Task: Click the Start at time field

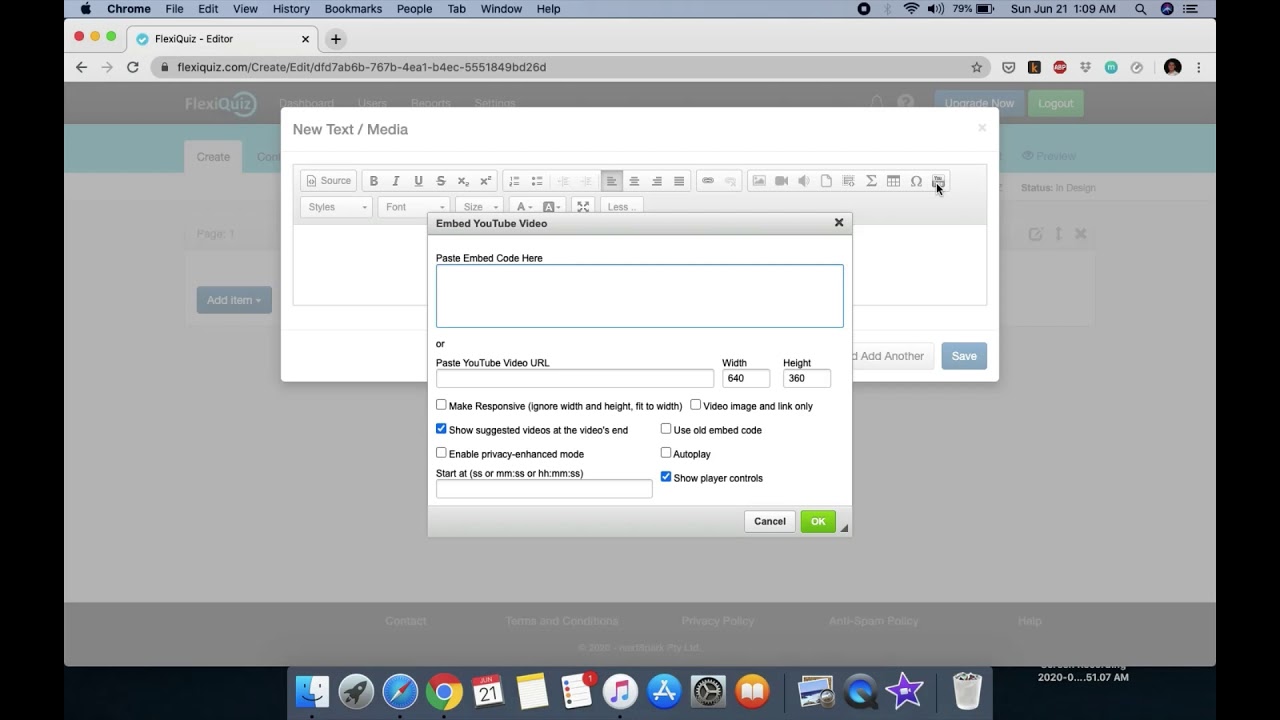Action: (x=544, y=488)
